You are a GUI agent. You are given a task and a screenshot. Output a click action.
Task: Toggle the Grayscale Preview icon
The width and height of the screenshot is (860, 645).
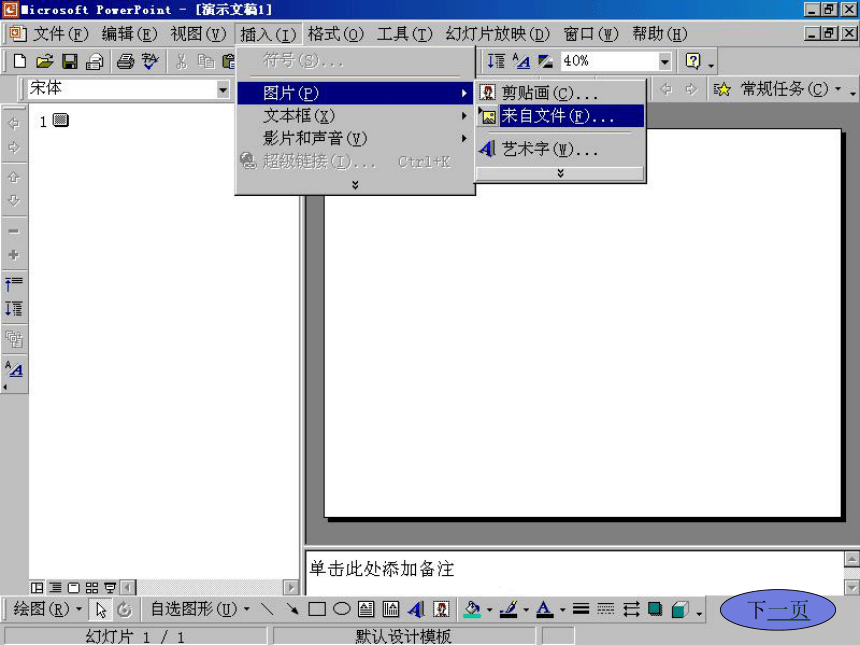click(545, 61)
